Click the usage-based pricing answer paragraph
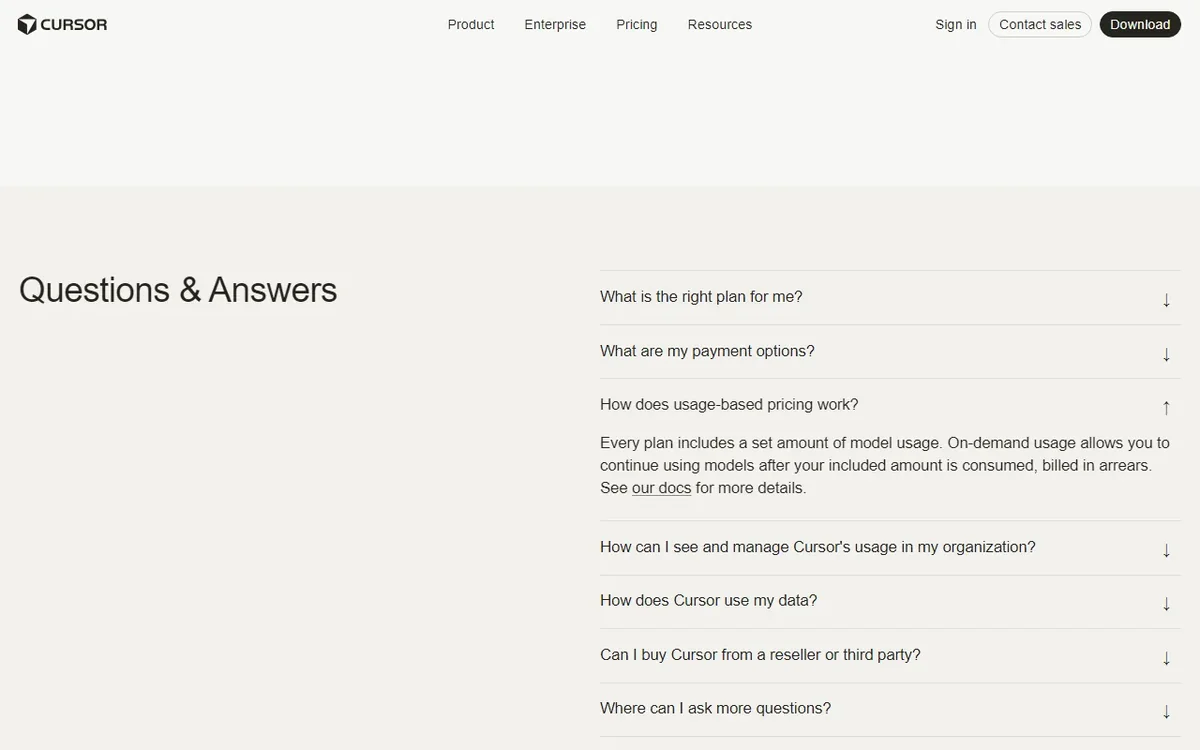This screenshot has height=750, width=1200. [x=885, y=465]
